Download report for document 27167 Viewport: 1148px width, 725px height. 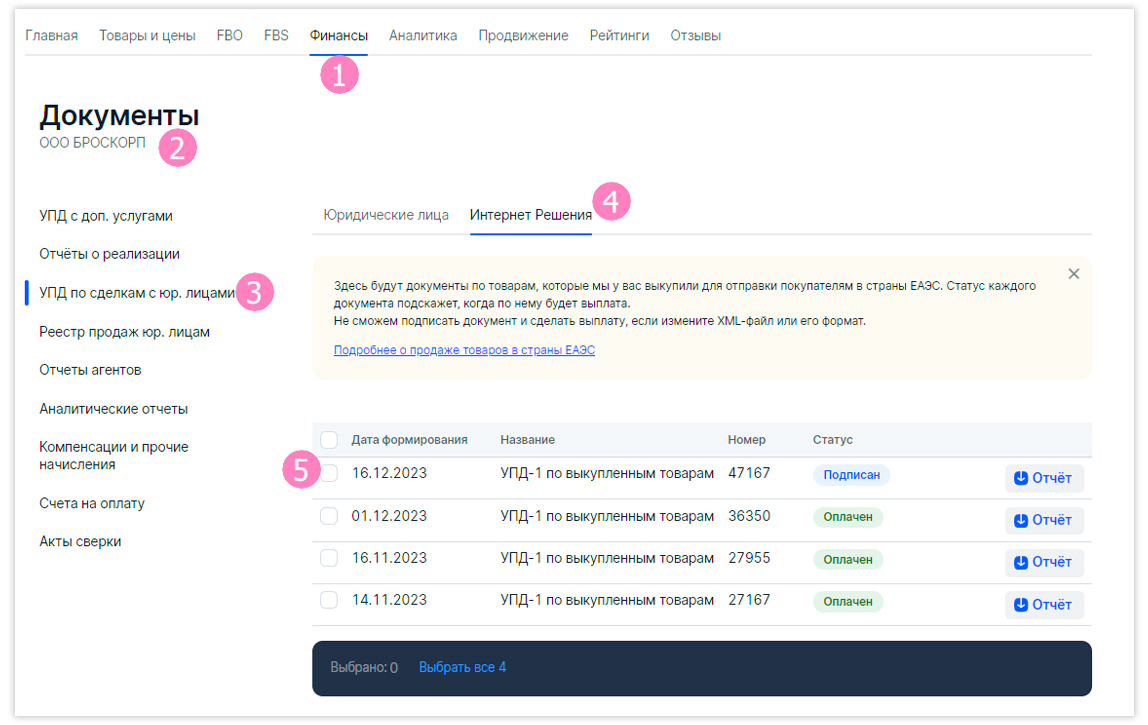1043,604
